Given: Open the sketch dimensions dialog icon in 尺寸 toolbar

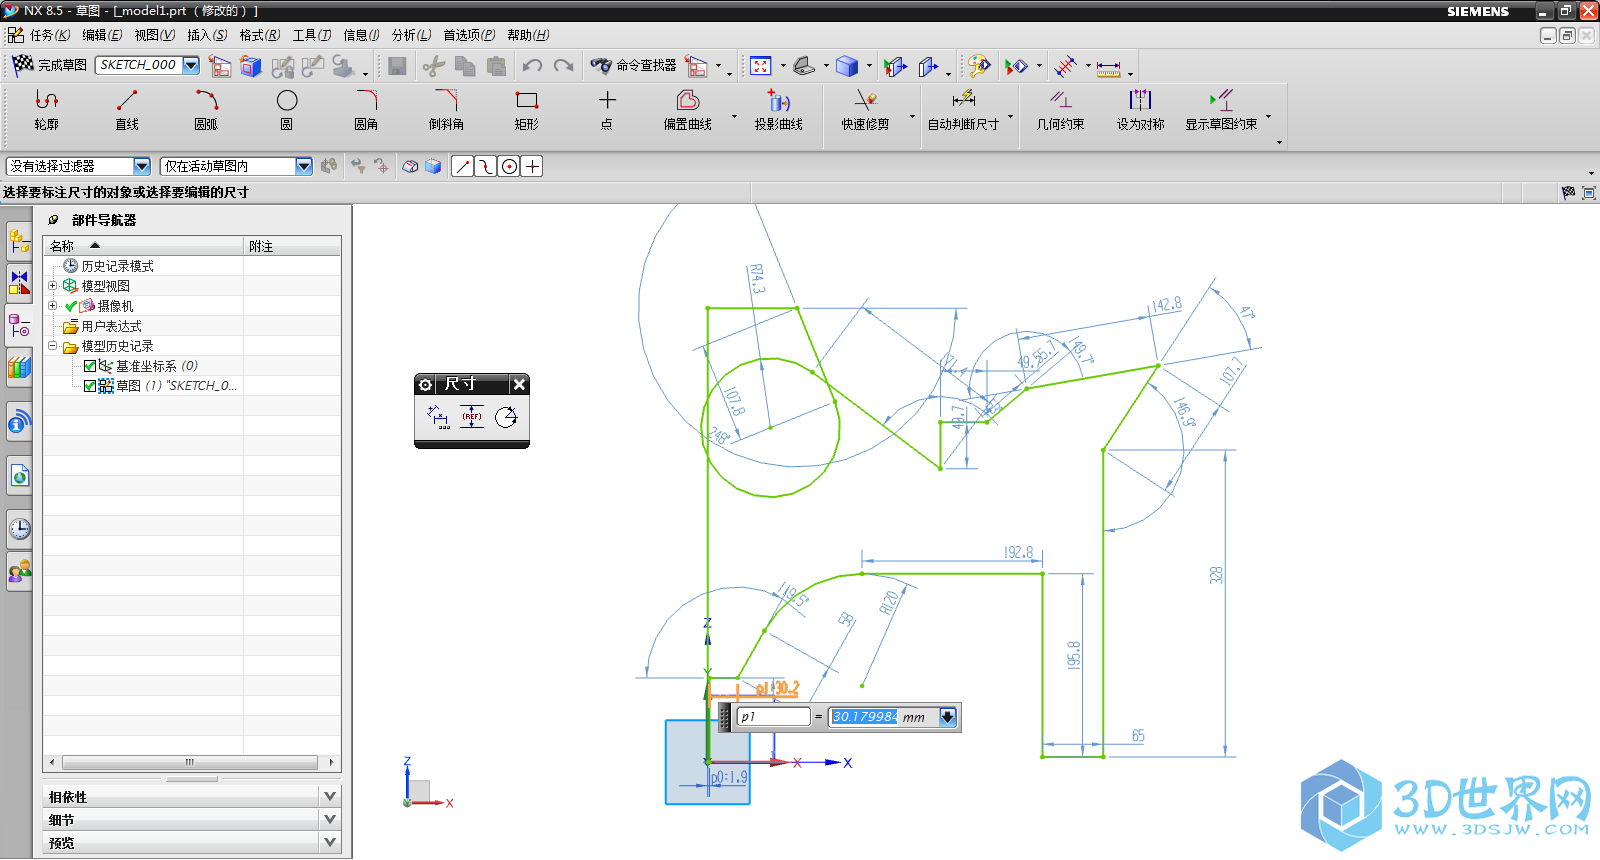Looking at the screenshot, I should tap(438, 417).
